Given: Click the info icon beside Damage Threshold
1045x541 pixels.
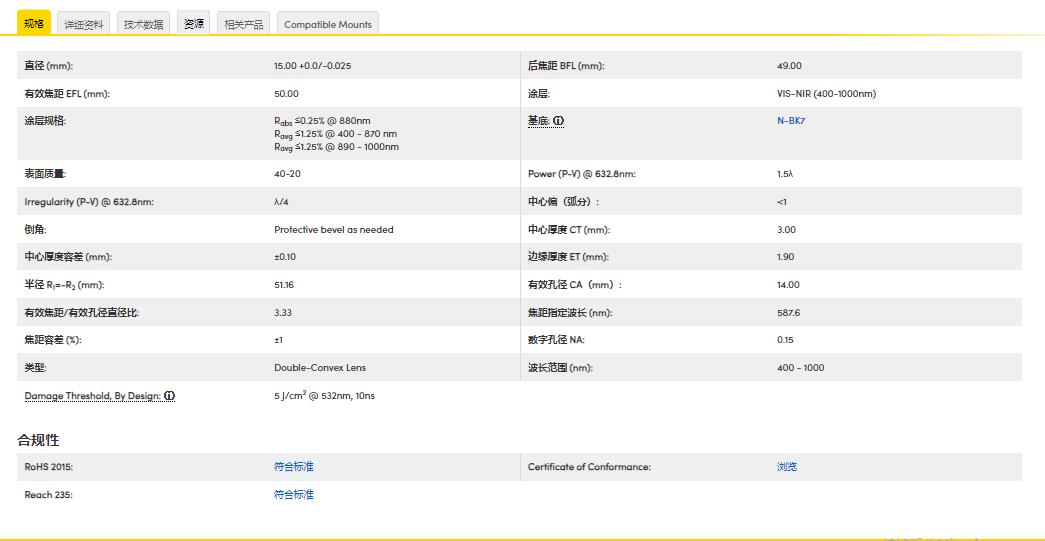Looking at the screenshot, I should pyautogui.click(x=170, y=396).
